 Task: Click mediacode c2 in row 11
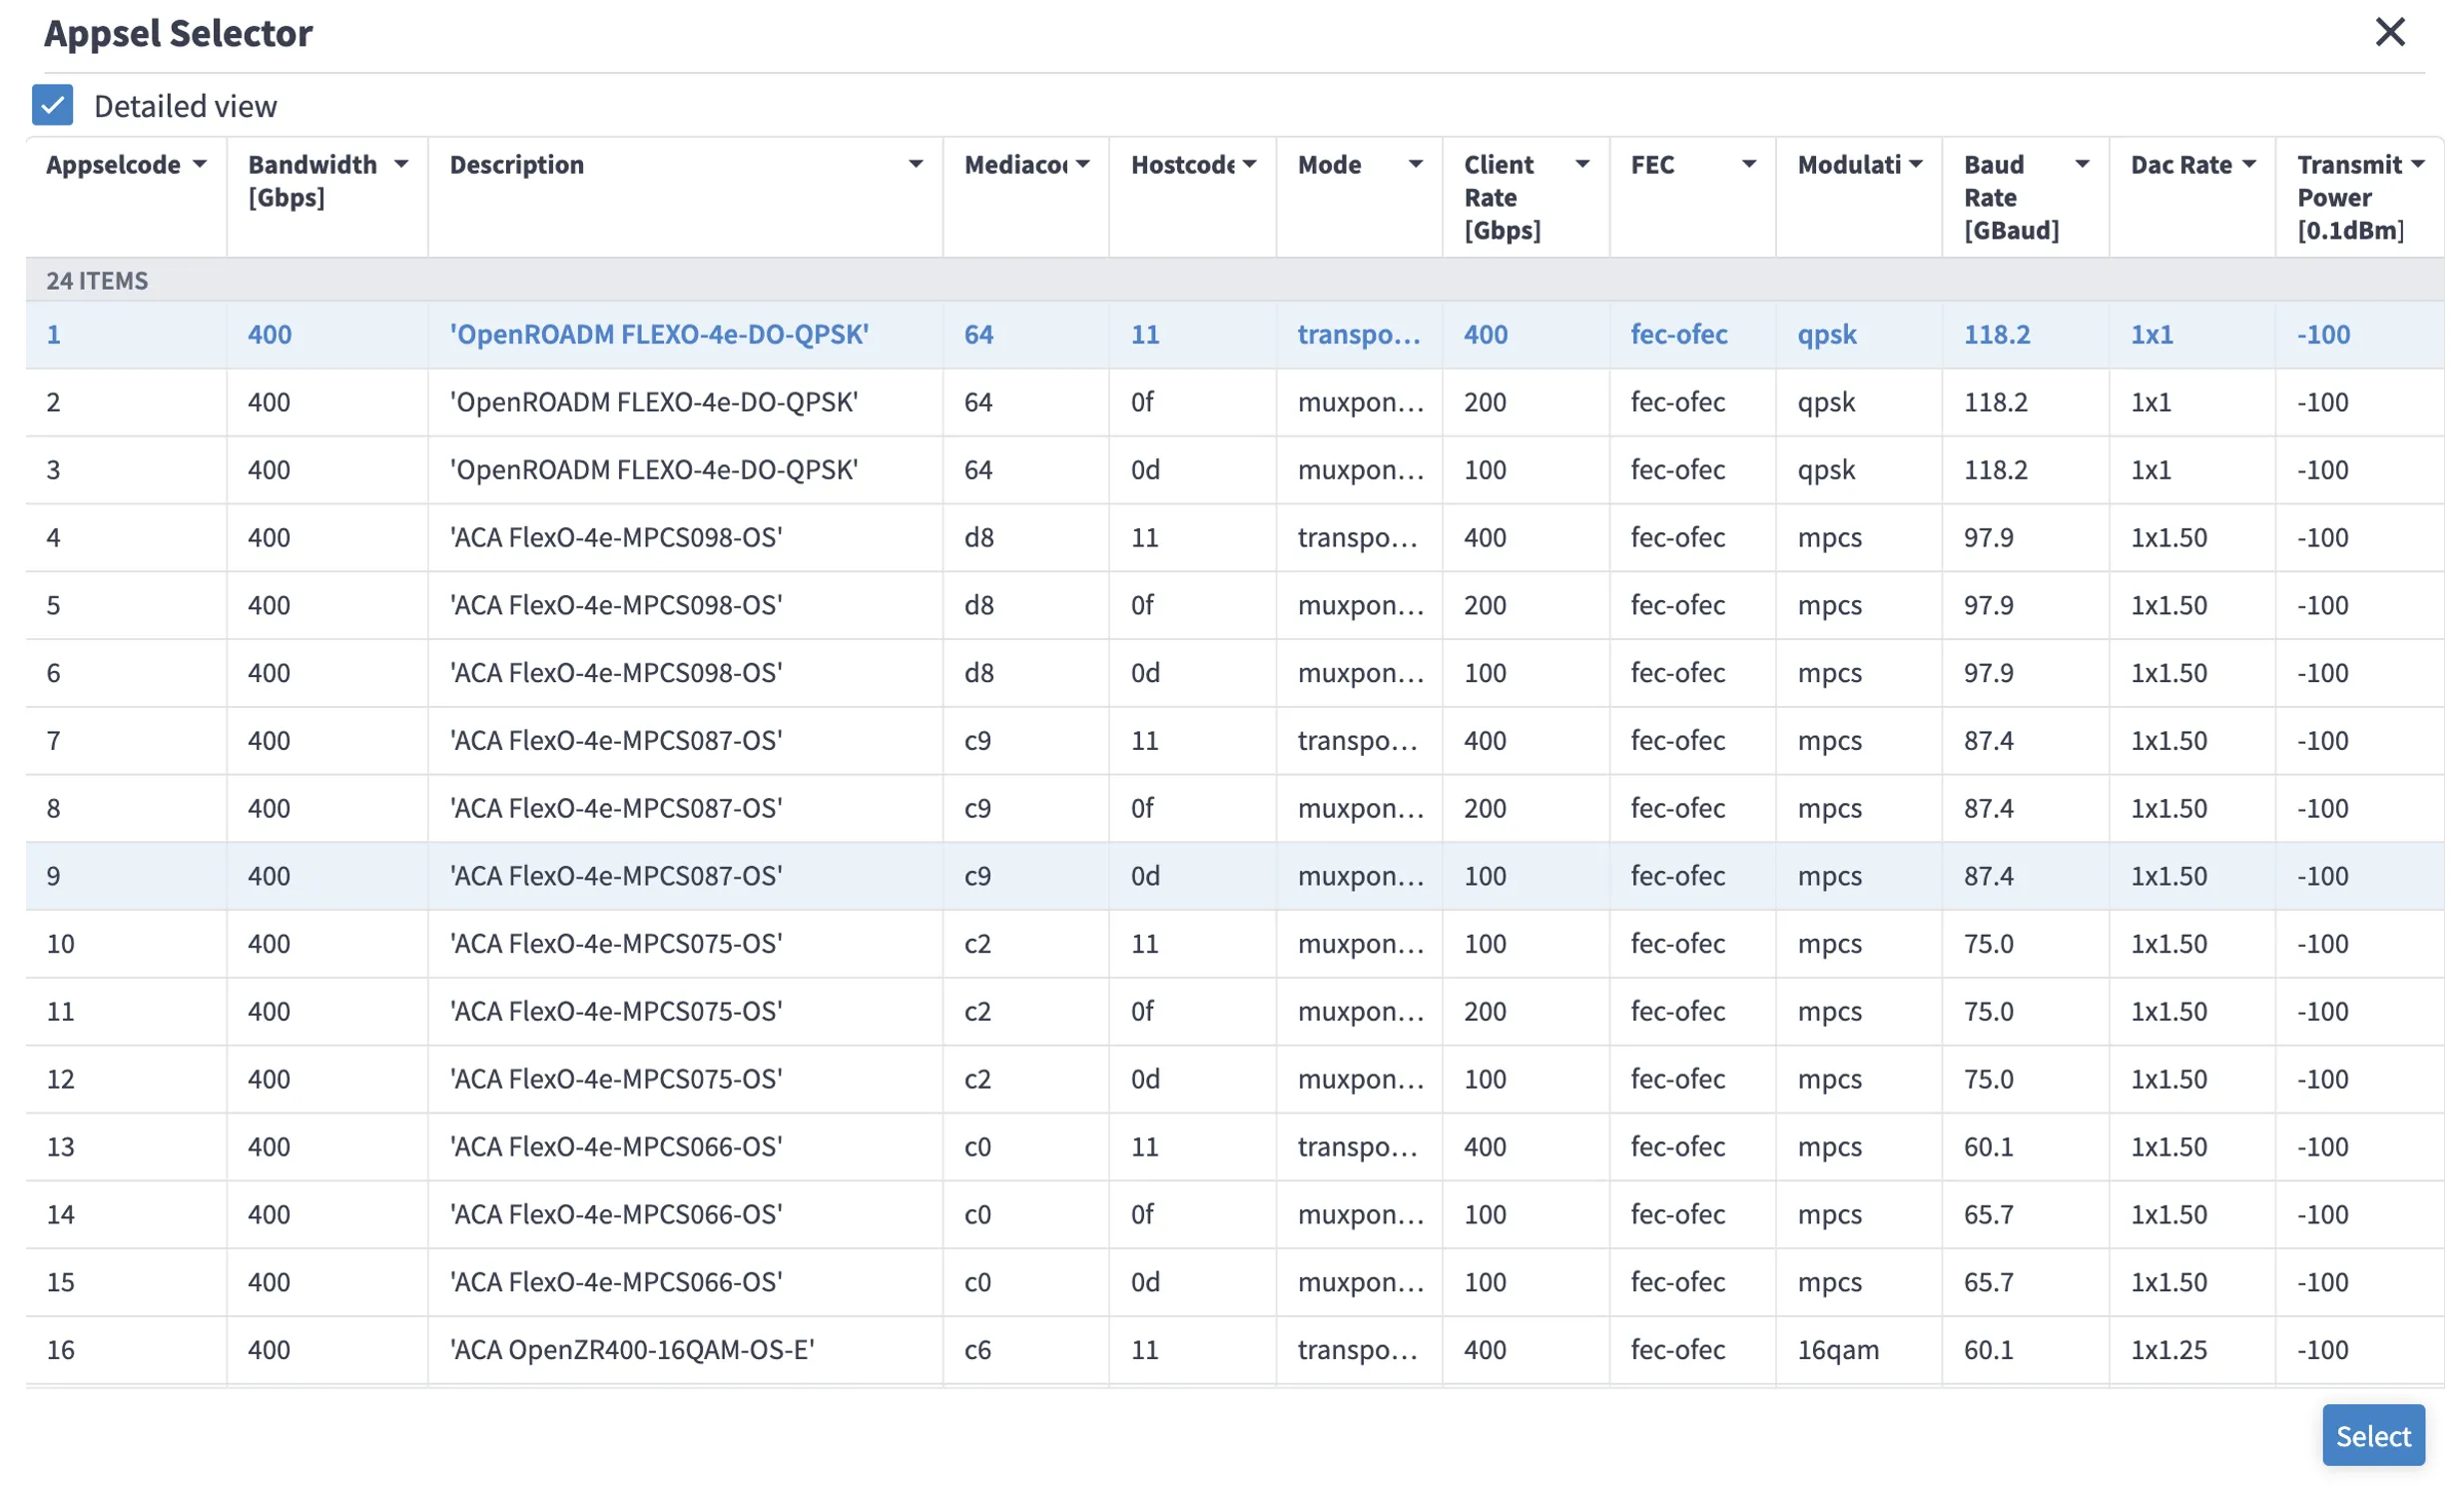click(977, 1011)
